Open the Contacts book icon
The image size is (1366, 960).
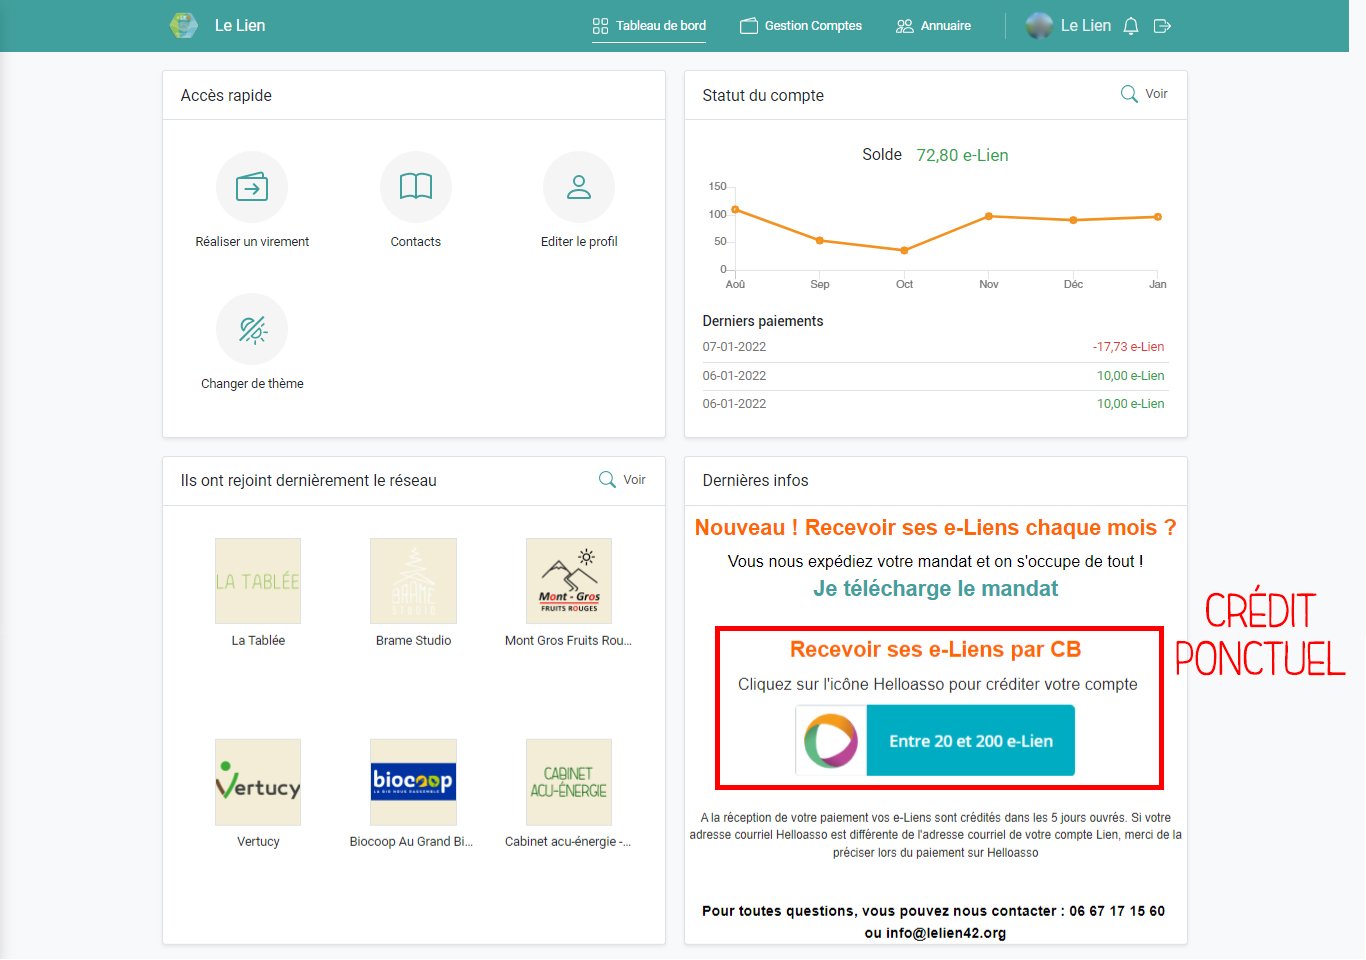[415, 187]
